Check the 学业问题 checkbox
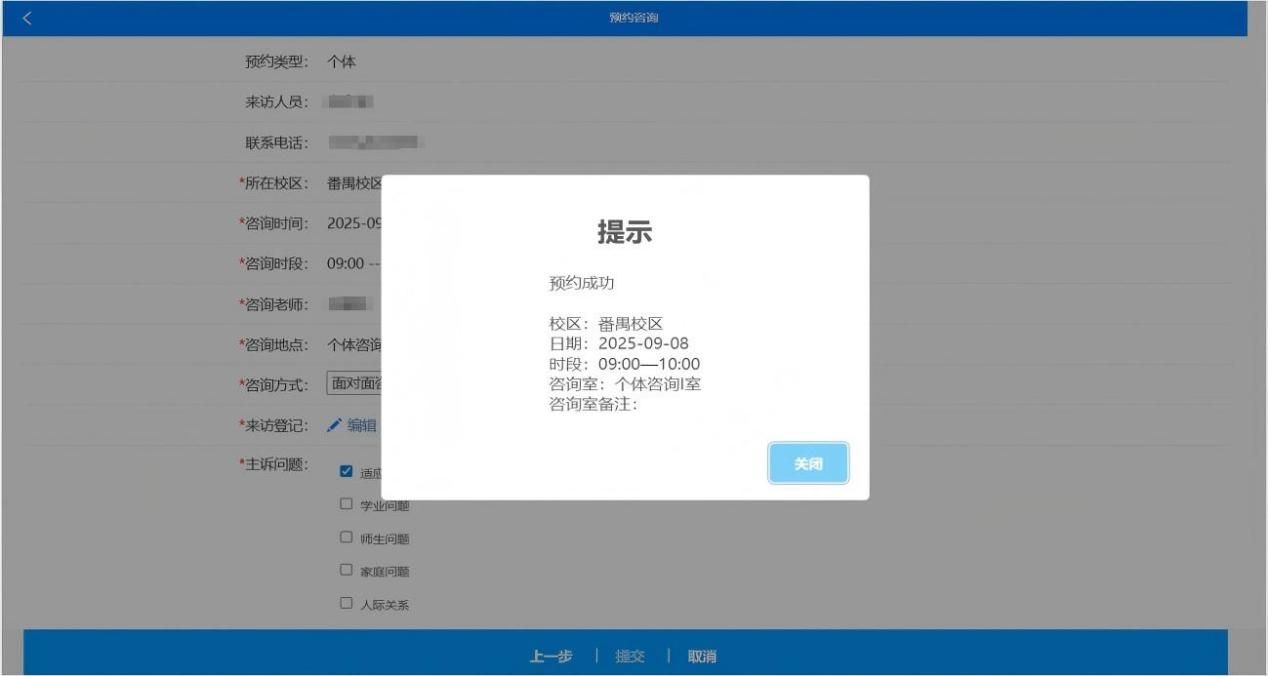The height and width of the screenshot is (676, 1268). 346,505
